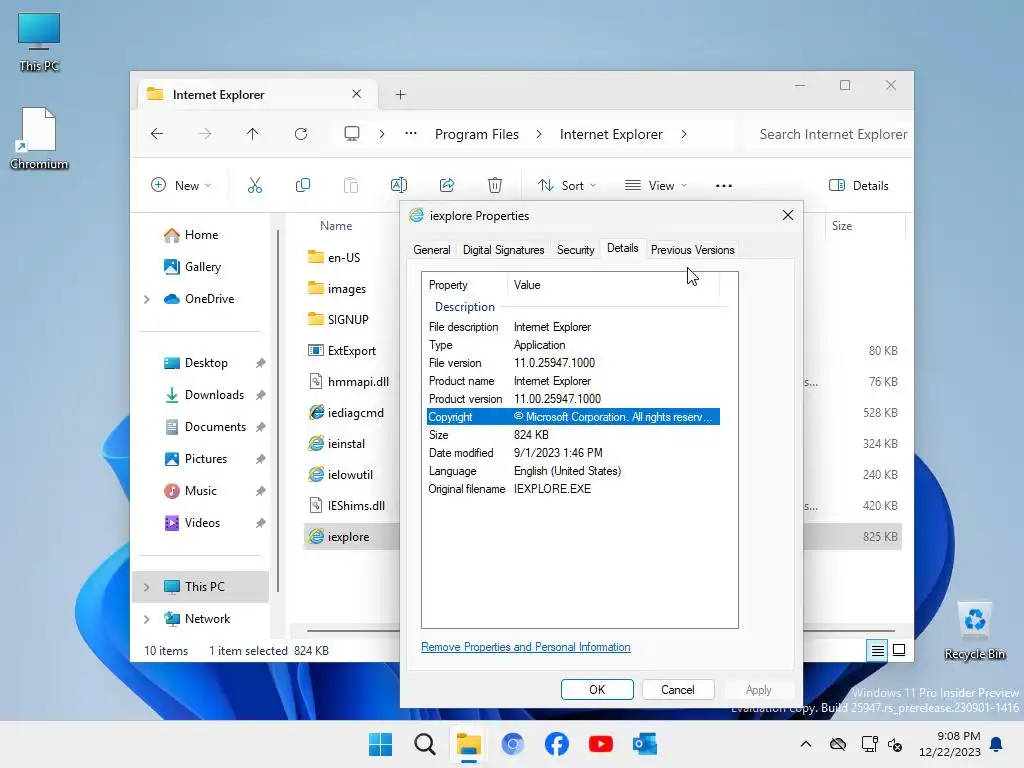Open Documents in navigation pane
The width and height of the screenshot is (1024, 768).
point(215,426)
